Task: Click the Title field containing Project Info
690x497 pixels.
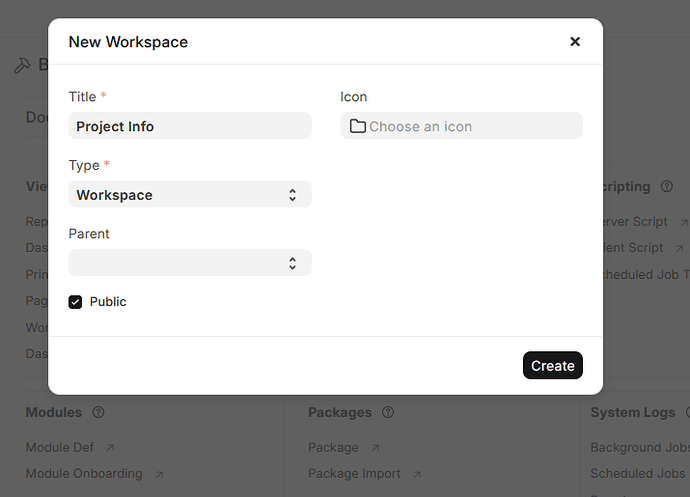Action: 189,126
